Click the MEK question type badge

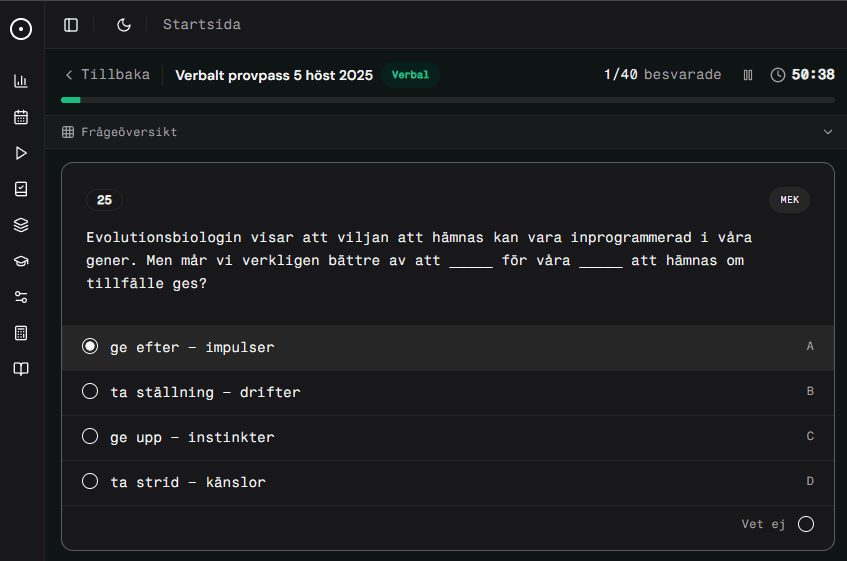pyautogui.click(x=789, y=200)
